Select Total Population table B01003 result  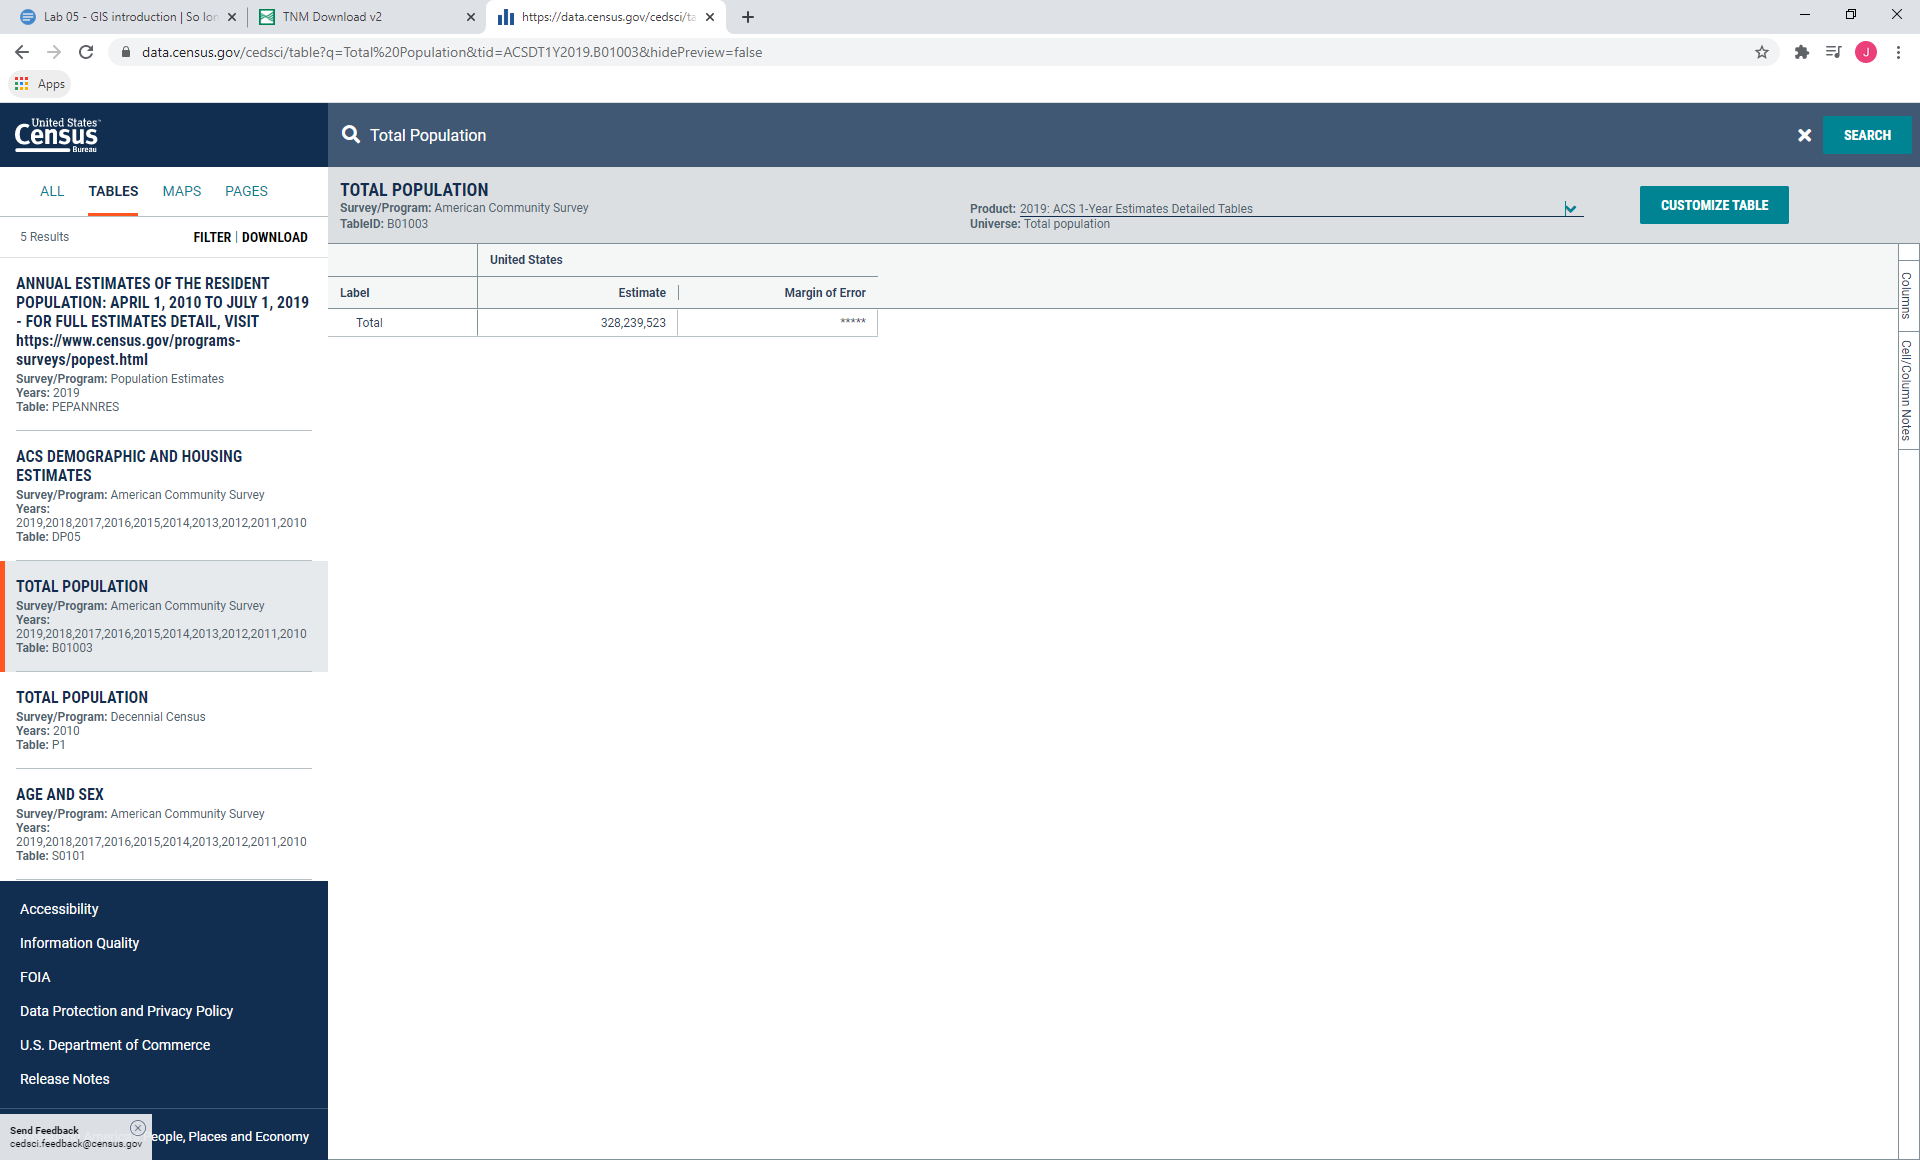click(163, 616)
